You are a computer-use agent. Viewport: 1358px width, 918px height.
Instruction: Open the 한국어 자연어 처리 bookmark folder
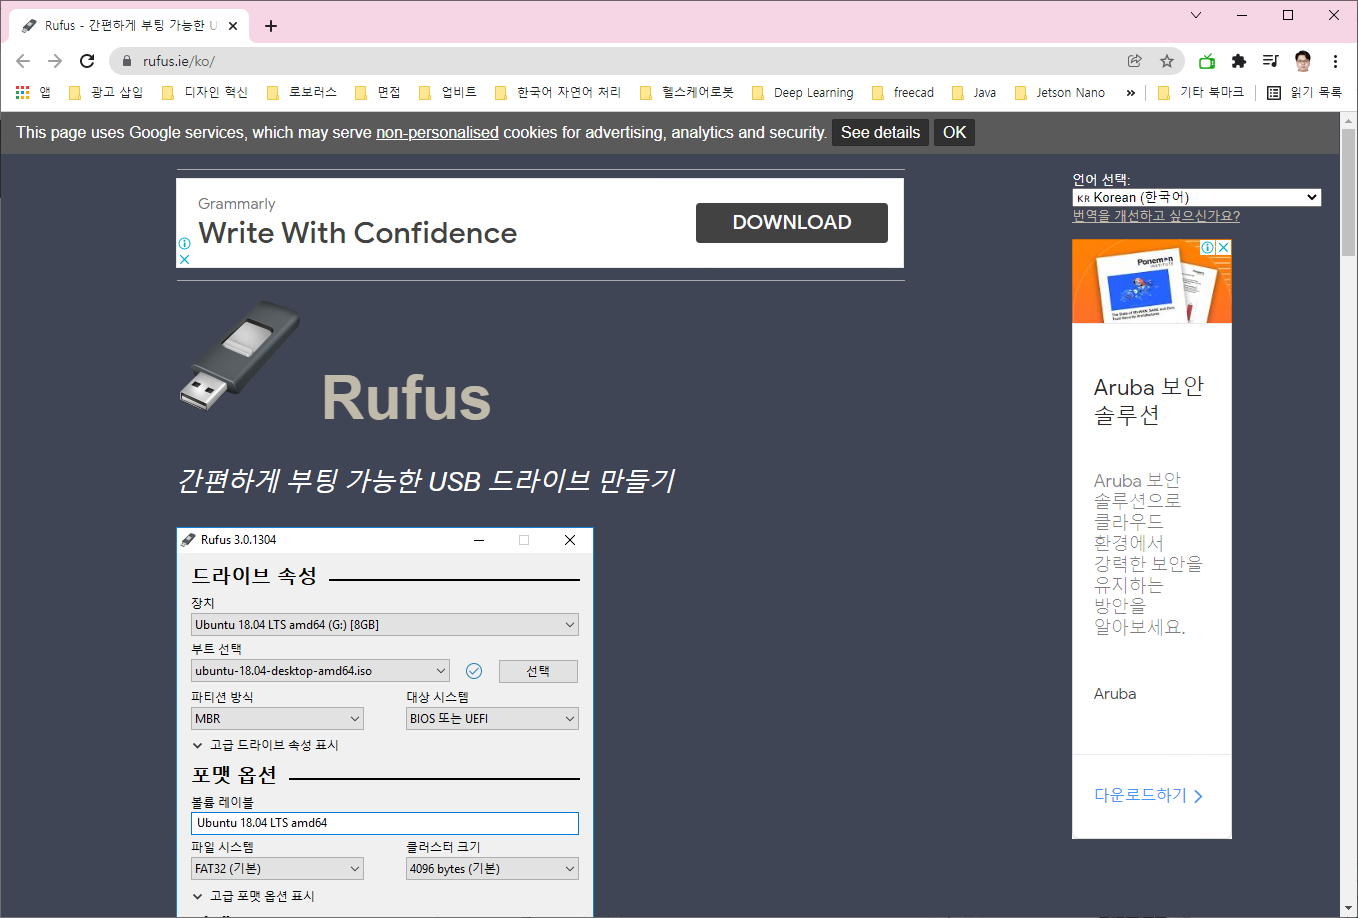558,92
